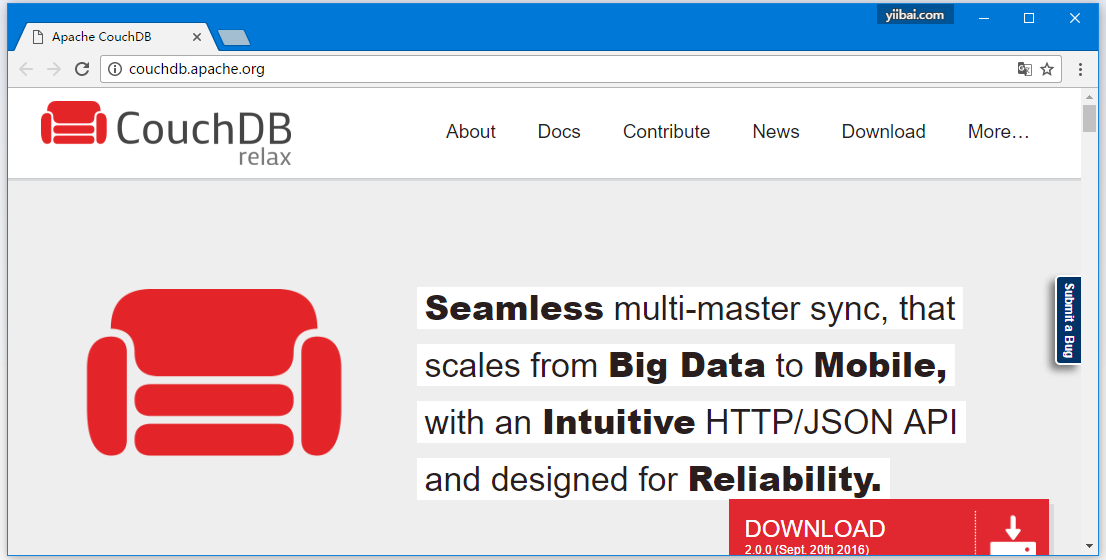Click the site information icon in address bar

tap(115, 70)
